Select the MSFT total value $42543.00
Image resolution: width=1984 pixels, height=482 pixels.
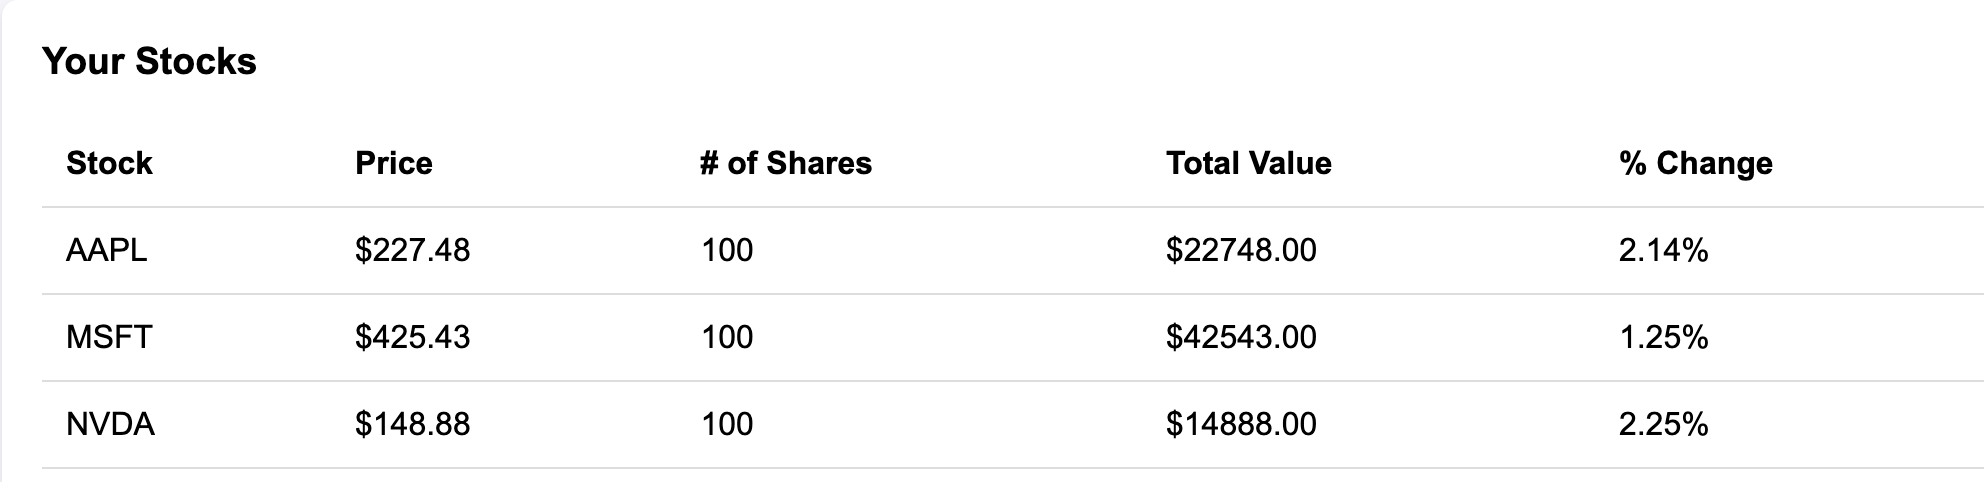tap(1241, 337)
